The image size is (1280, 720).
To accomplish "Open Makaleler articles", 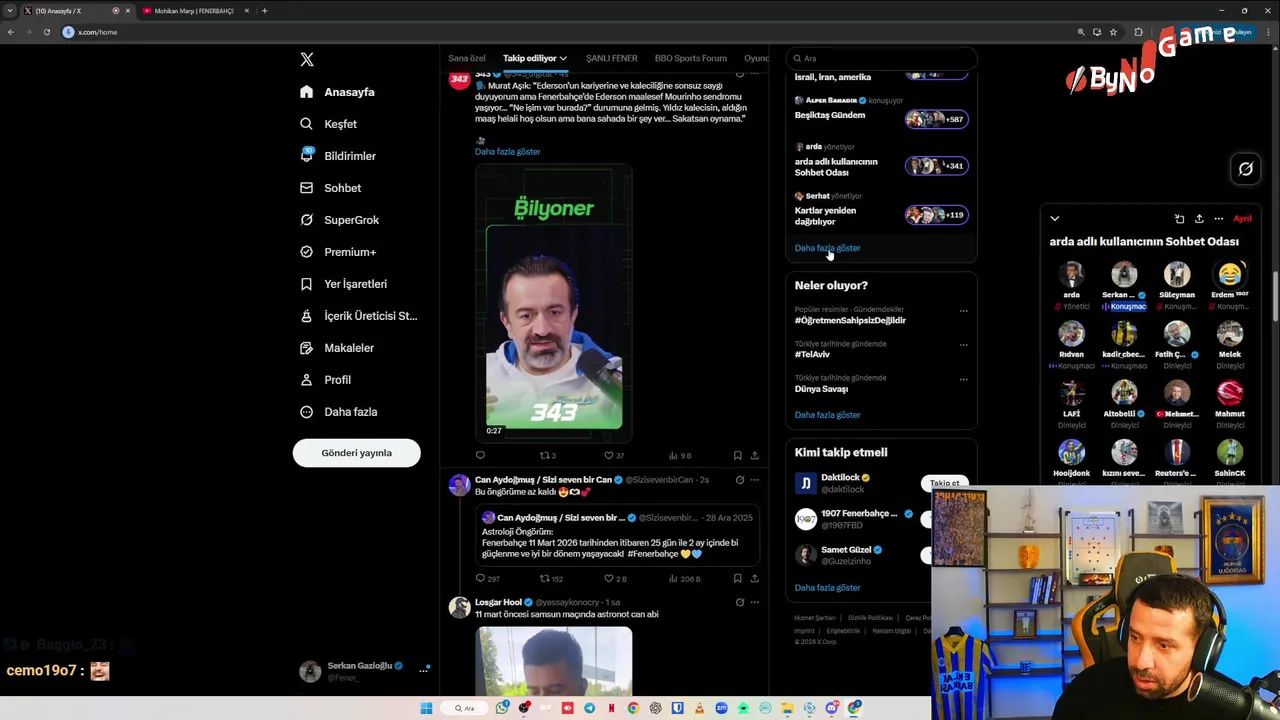I will [336, 348].
